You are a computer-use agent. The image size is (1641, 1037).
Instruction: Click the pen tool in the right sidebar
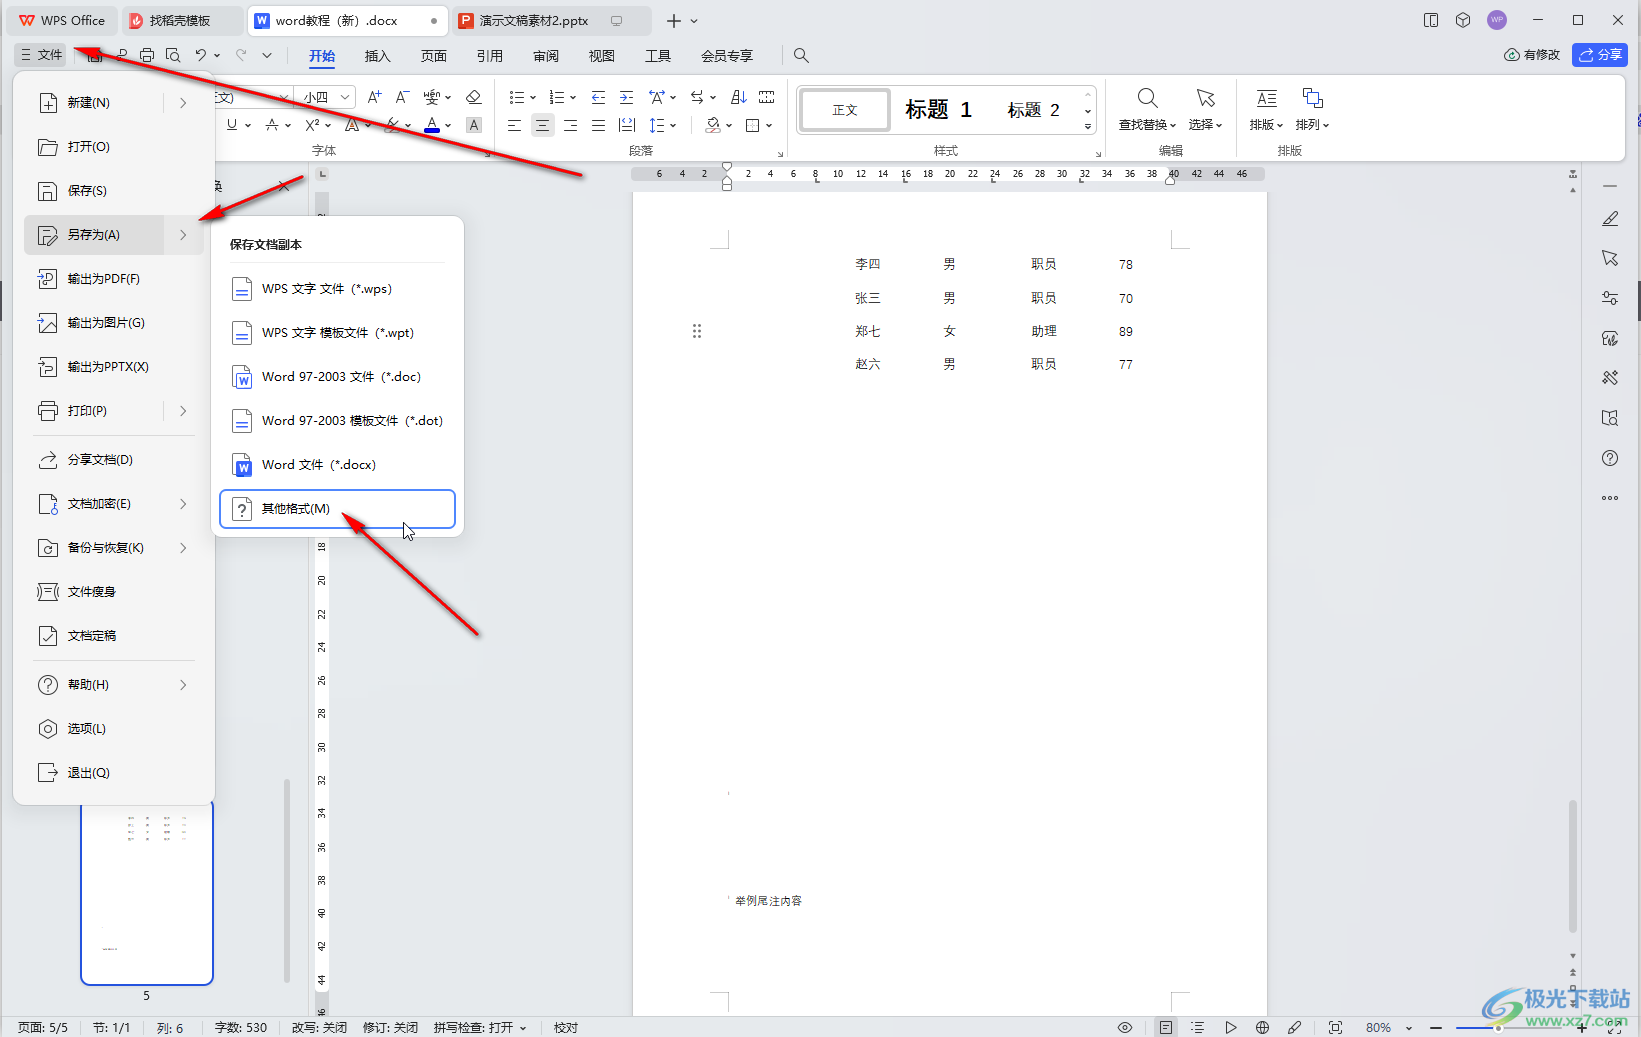(x=1610, y=219)
